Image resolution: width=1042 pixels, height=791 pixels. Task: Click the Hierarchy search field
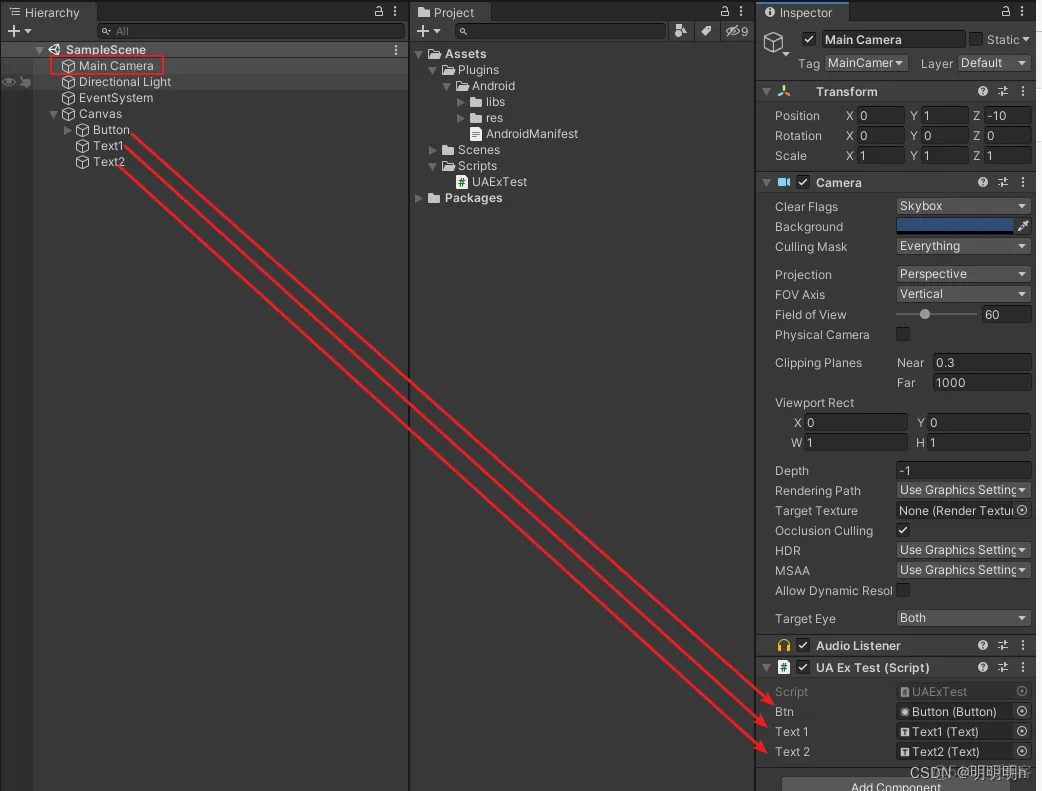pos(251,31)
